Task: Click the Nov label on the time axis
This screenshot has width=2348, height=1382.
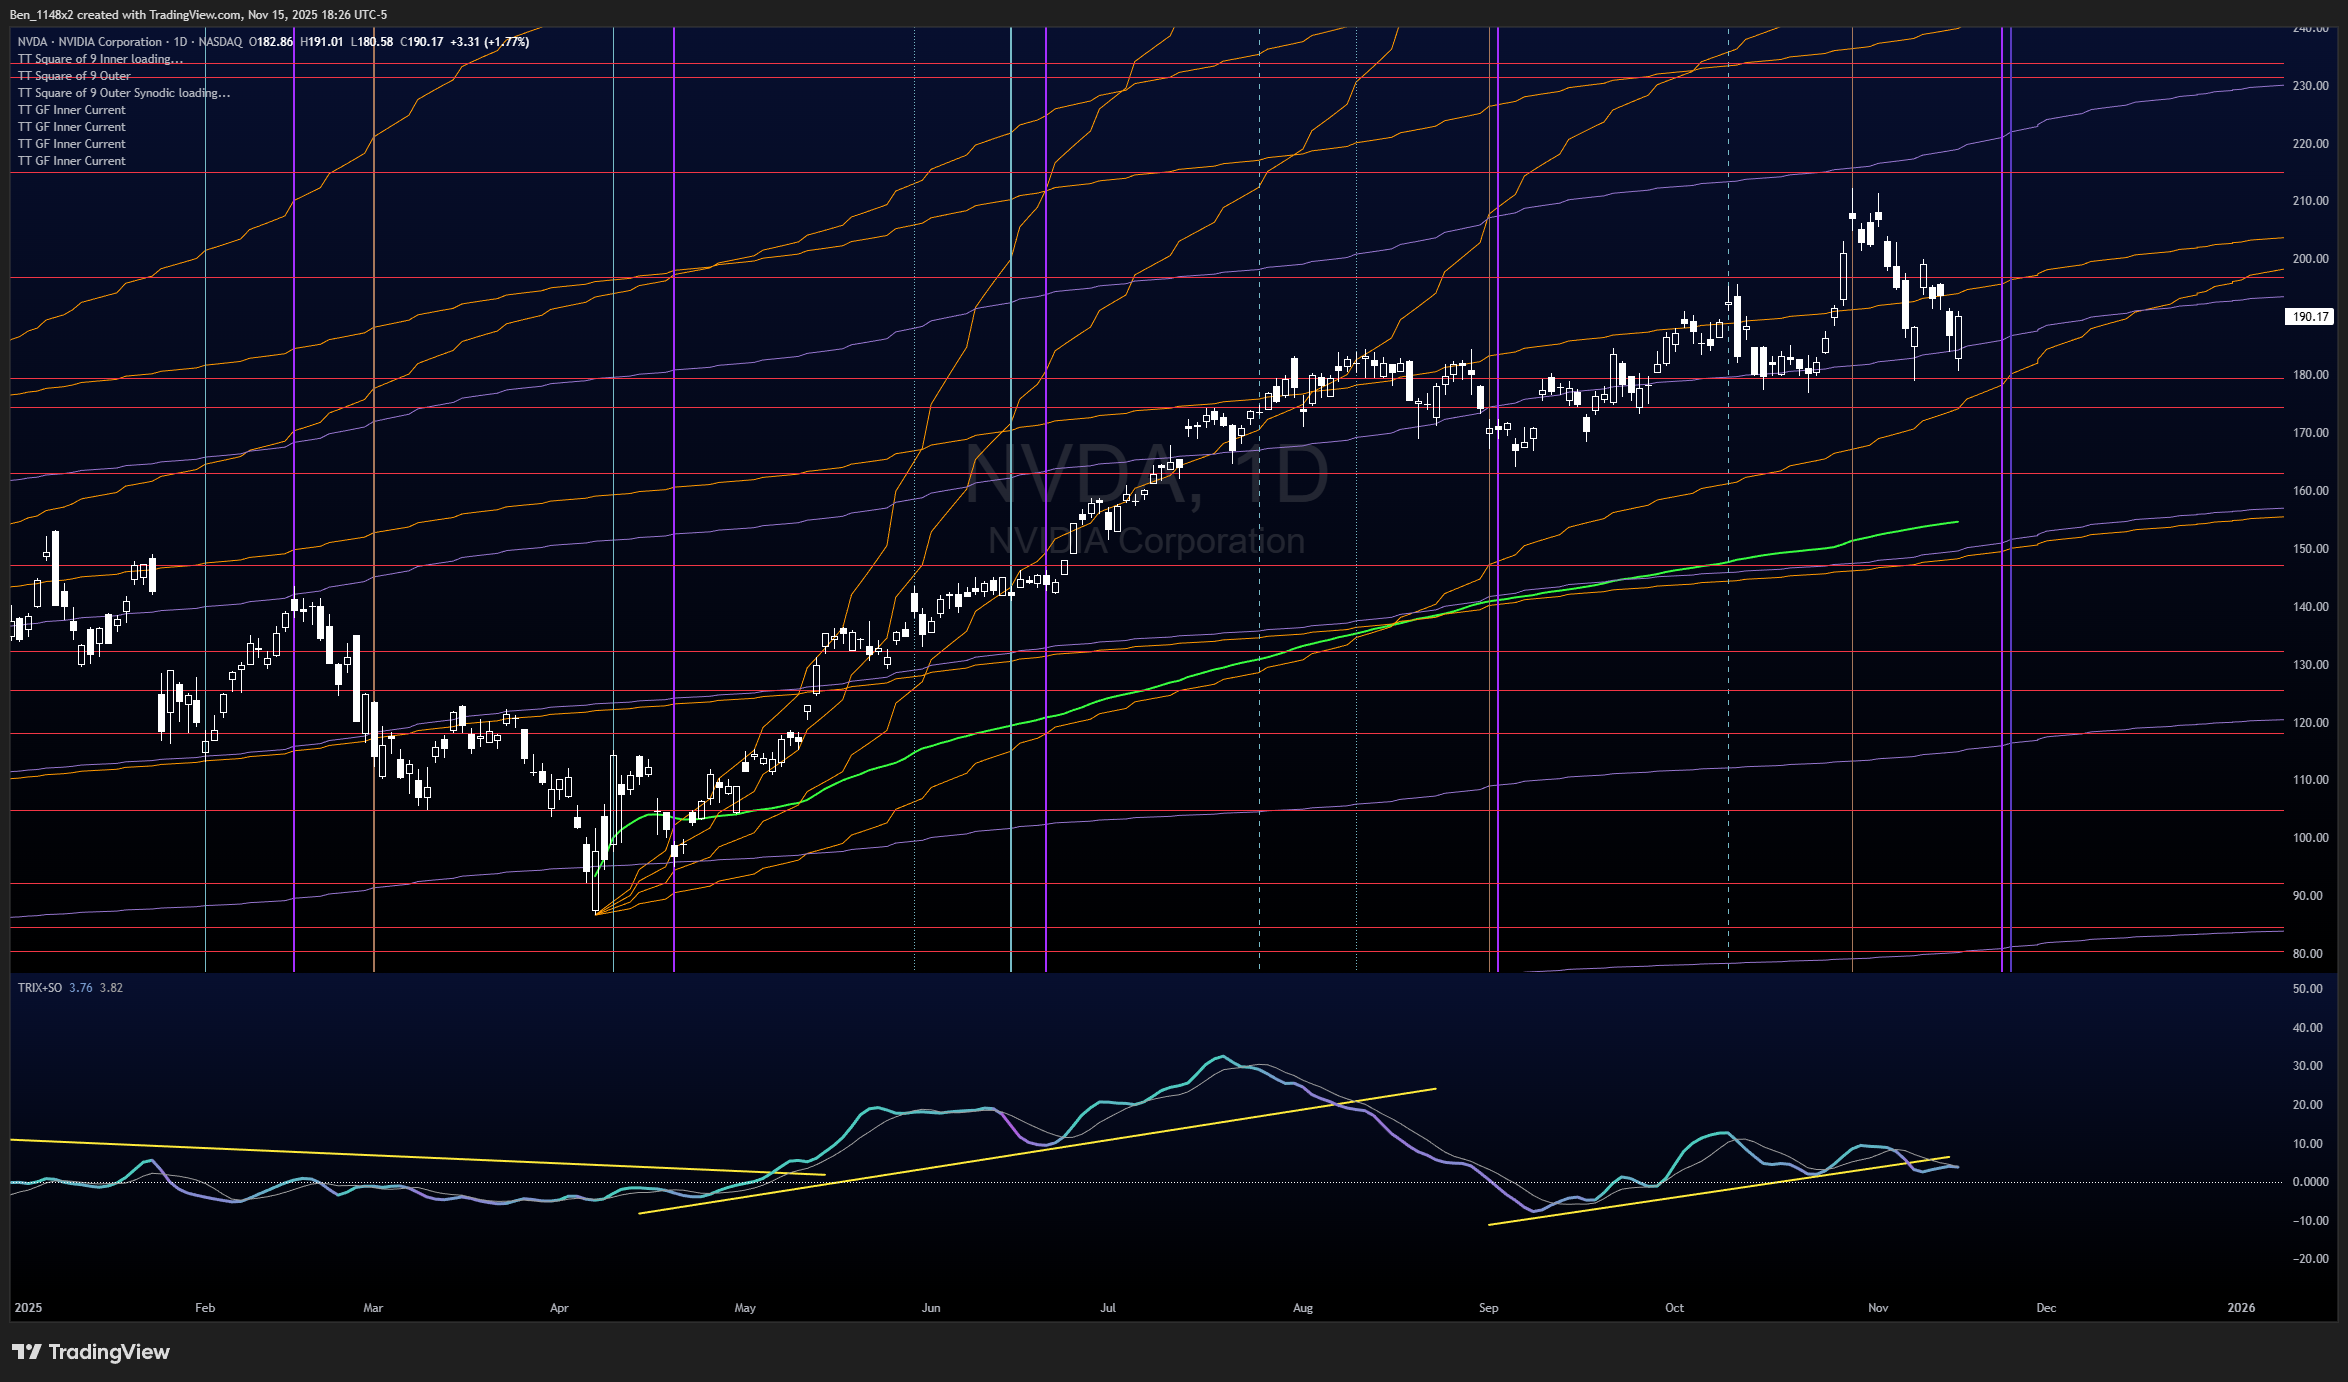Action: (1878, 1308)
